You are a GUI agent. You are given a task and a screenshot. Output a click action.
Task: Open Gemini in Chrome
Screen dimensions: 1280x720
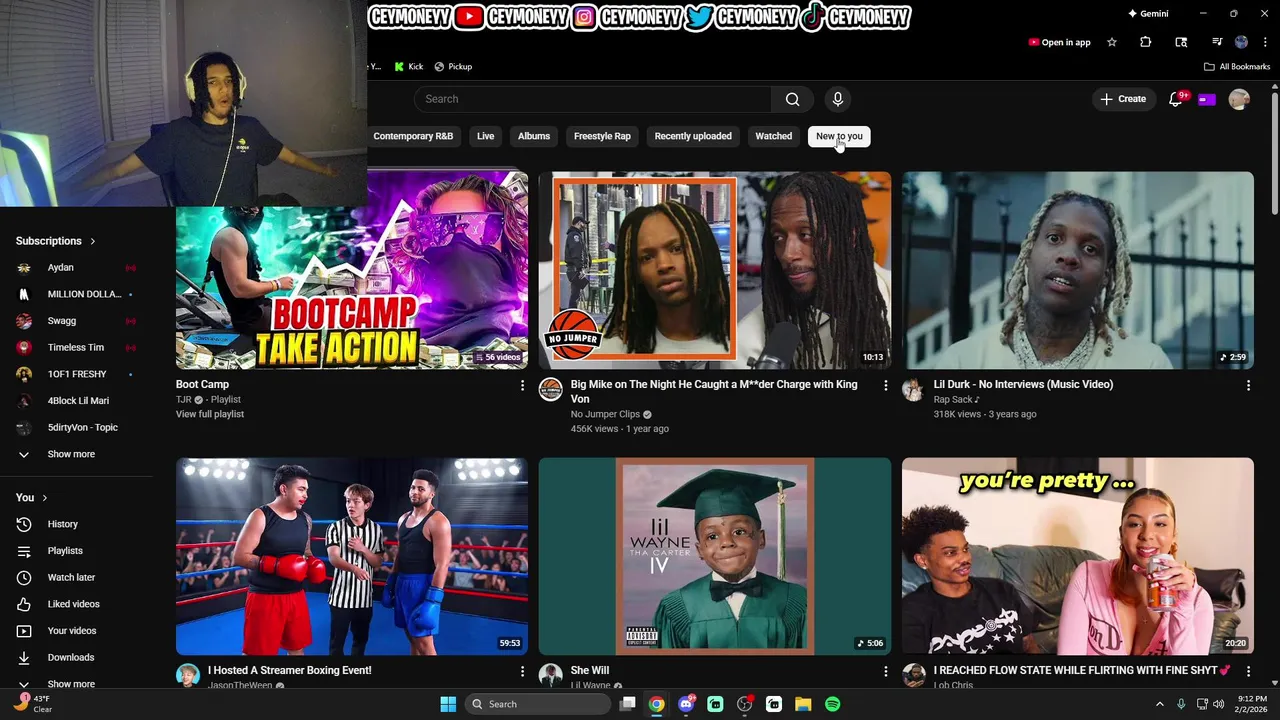(1148, 14)
